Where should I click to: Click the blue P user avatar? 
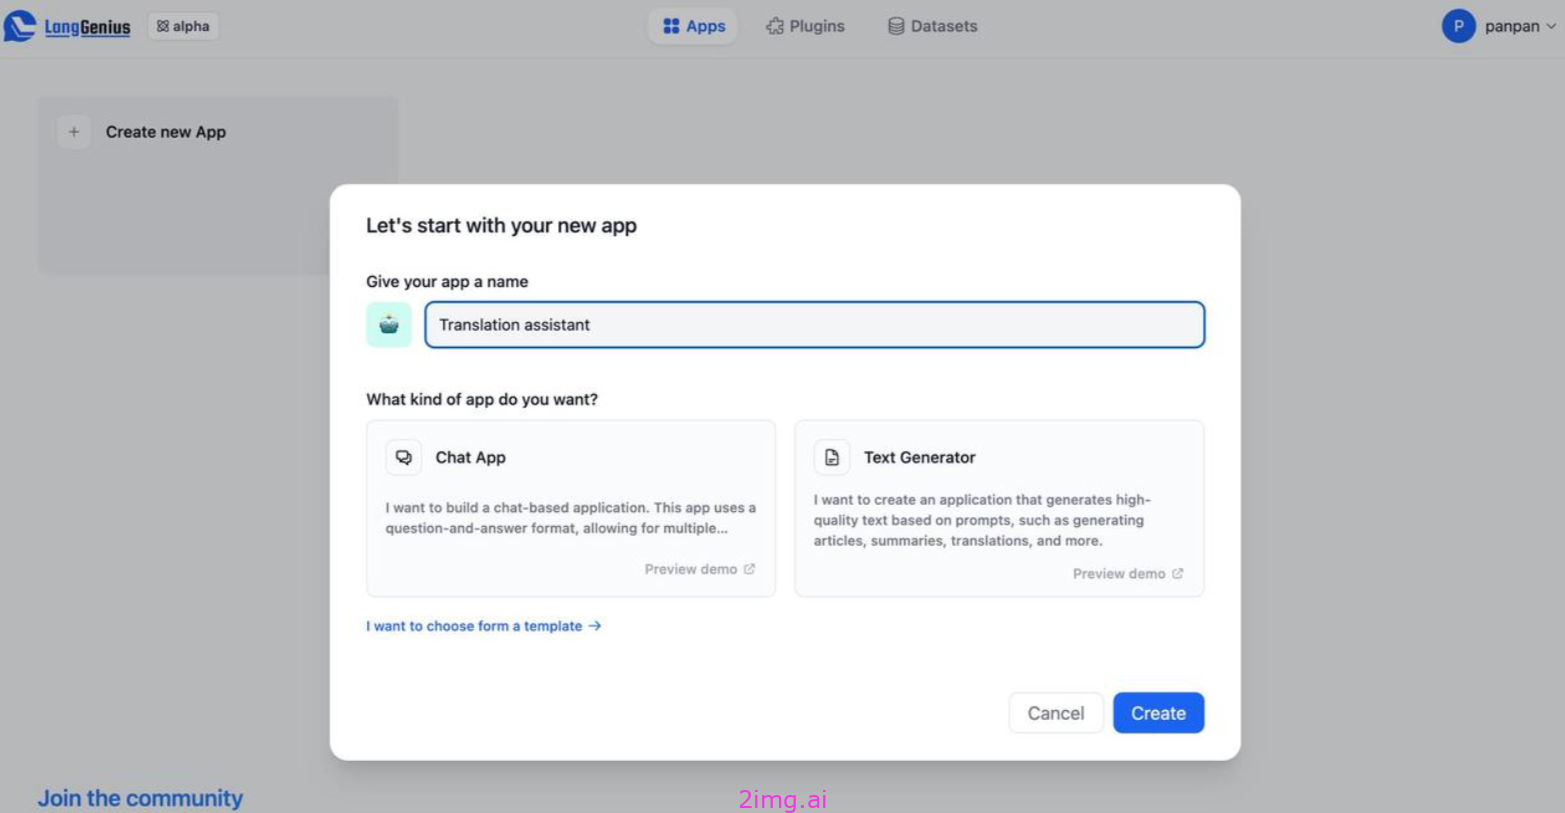1458,26
